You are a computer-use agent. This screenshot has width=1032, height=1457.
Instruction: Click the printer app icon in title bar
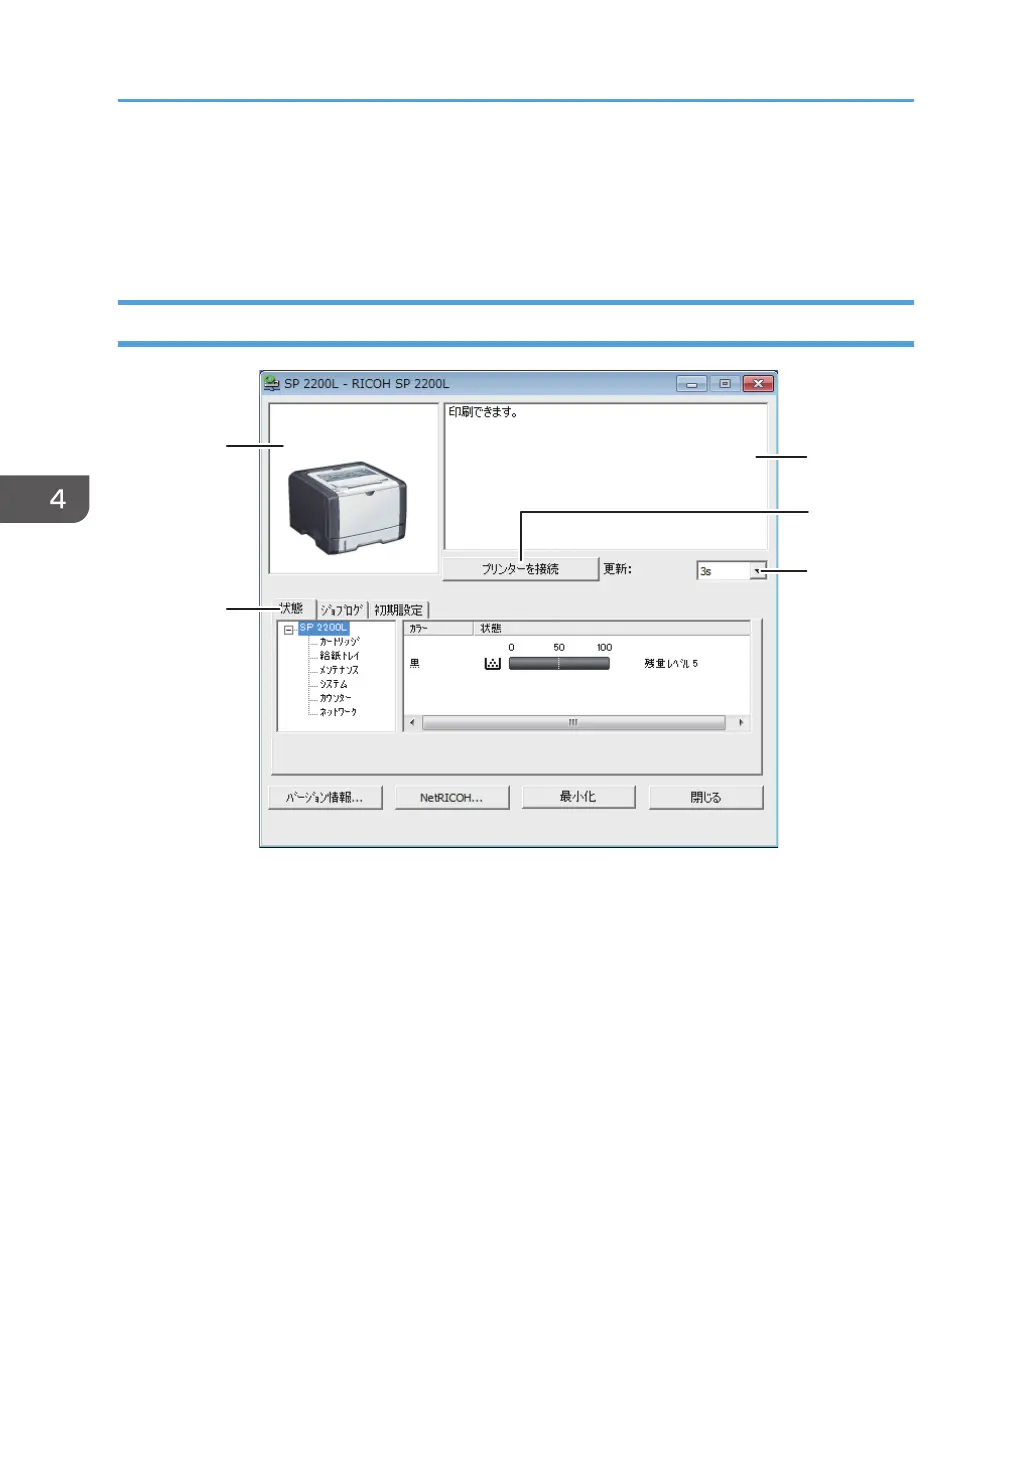point(272,383)
